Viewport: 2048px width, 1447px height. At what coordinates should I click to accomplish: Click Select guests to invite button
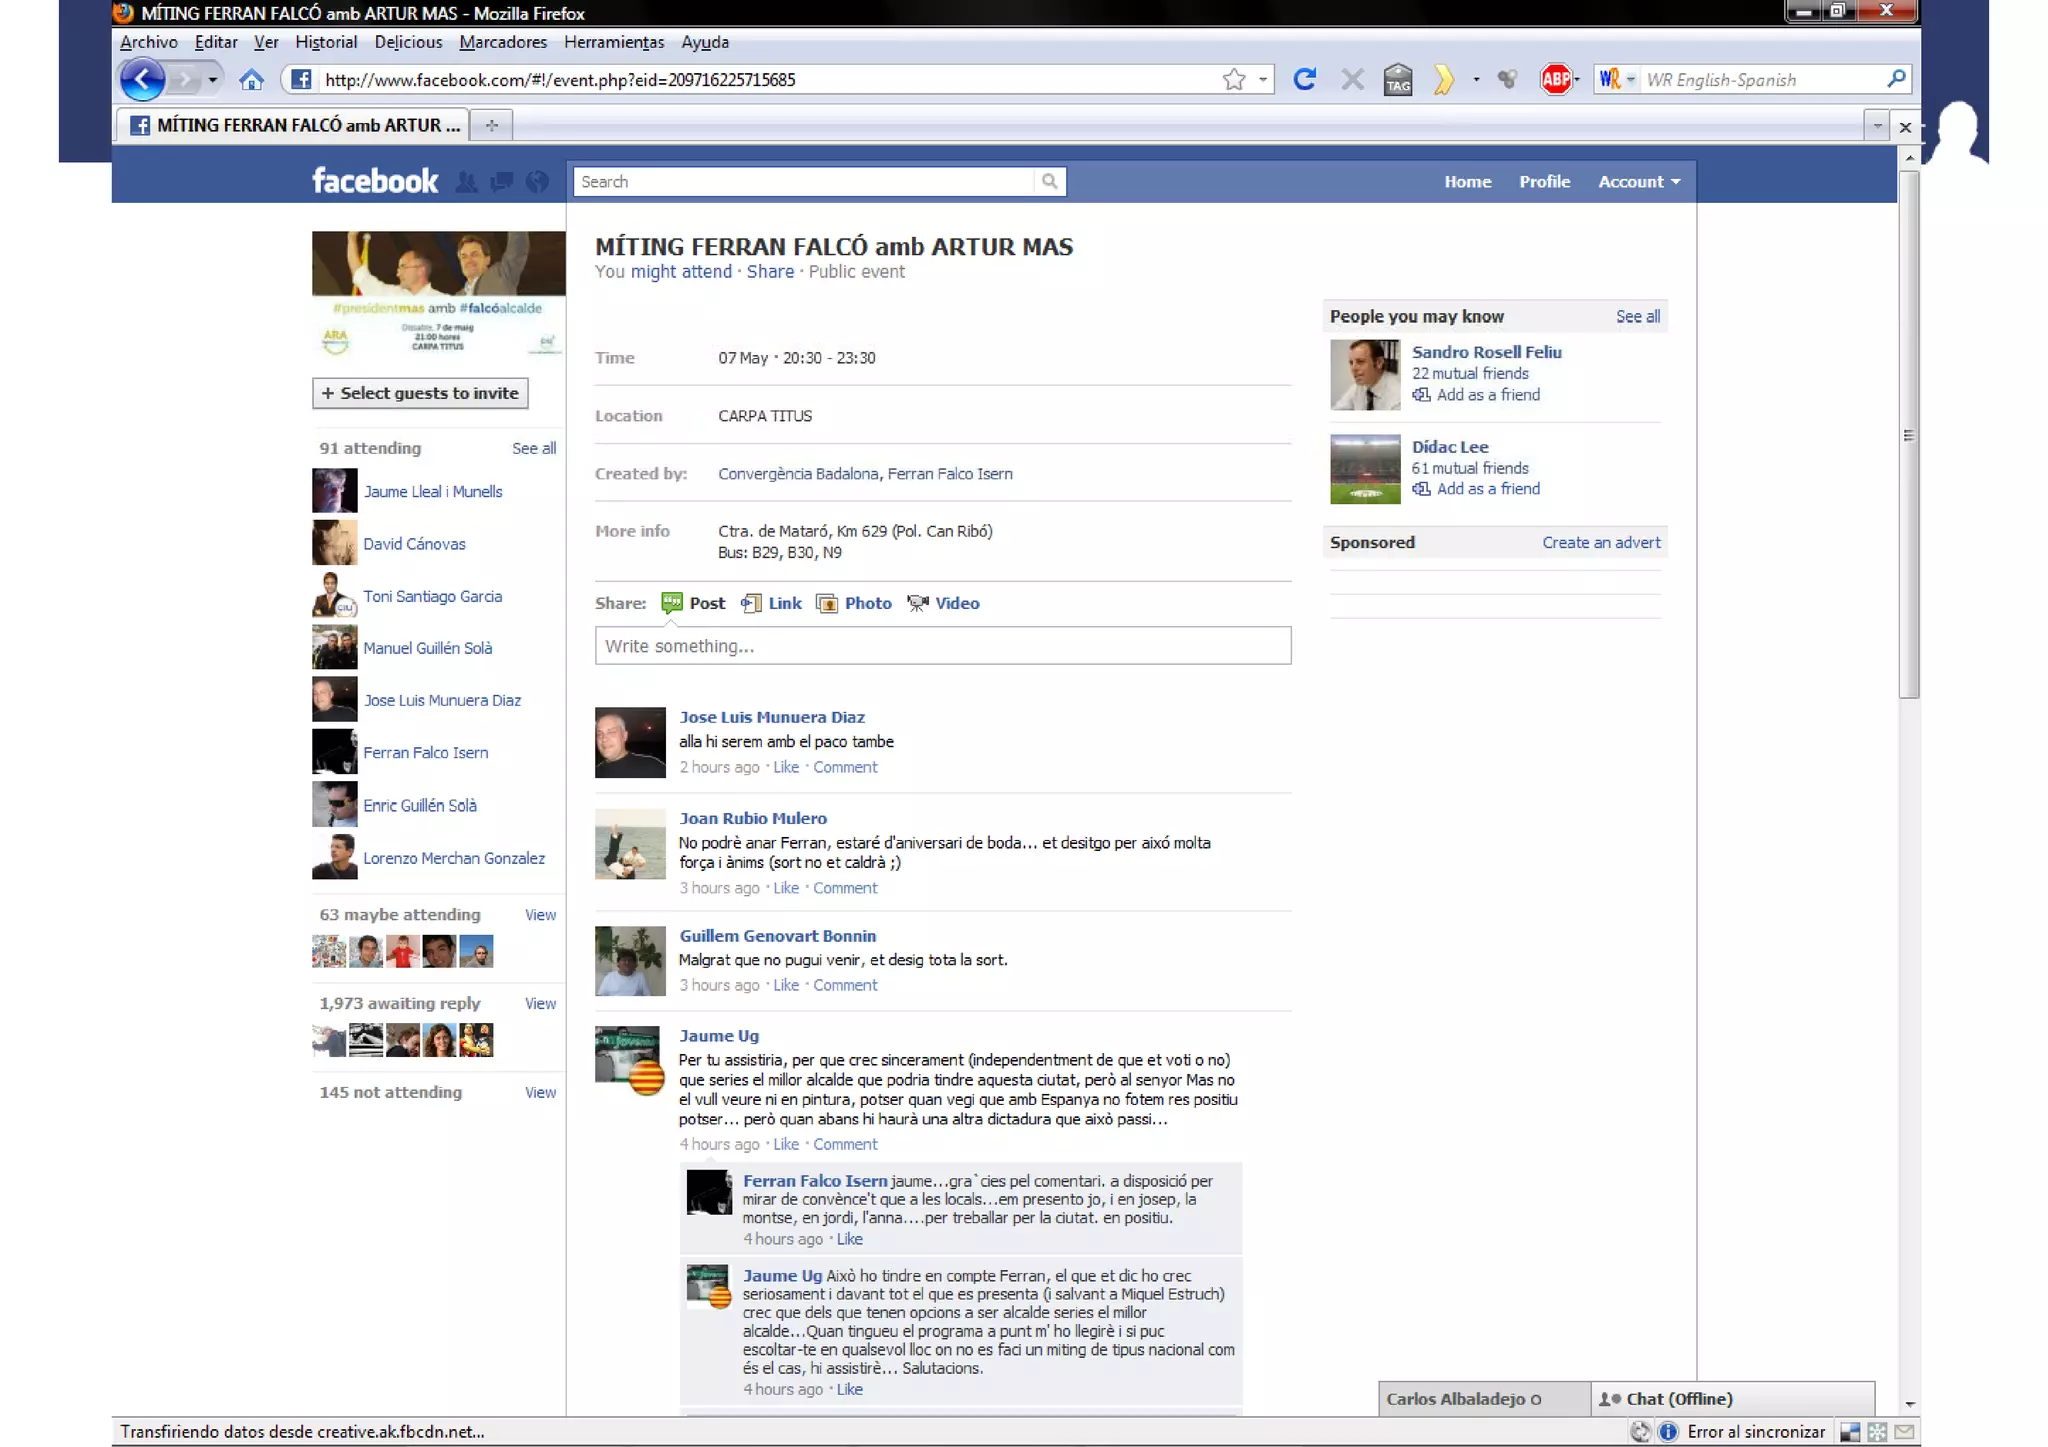point(420,393)
